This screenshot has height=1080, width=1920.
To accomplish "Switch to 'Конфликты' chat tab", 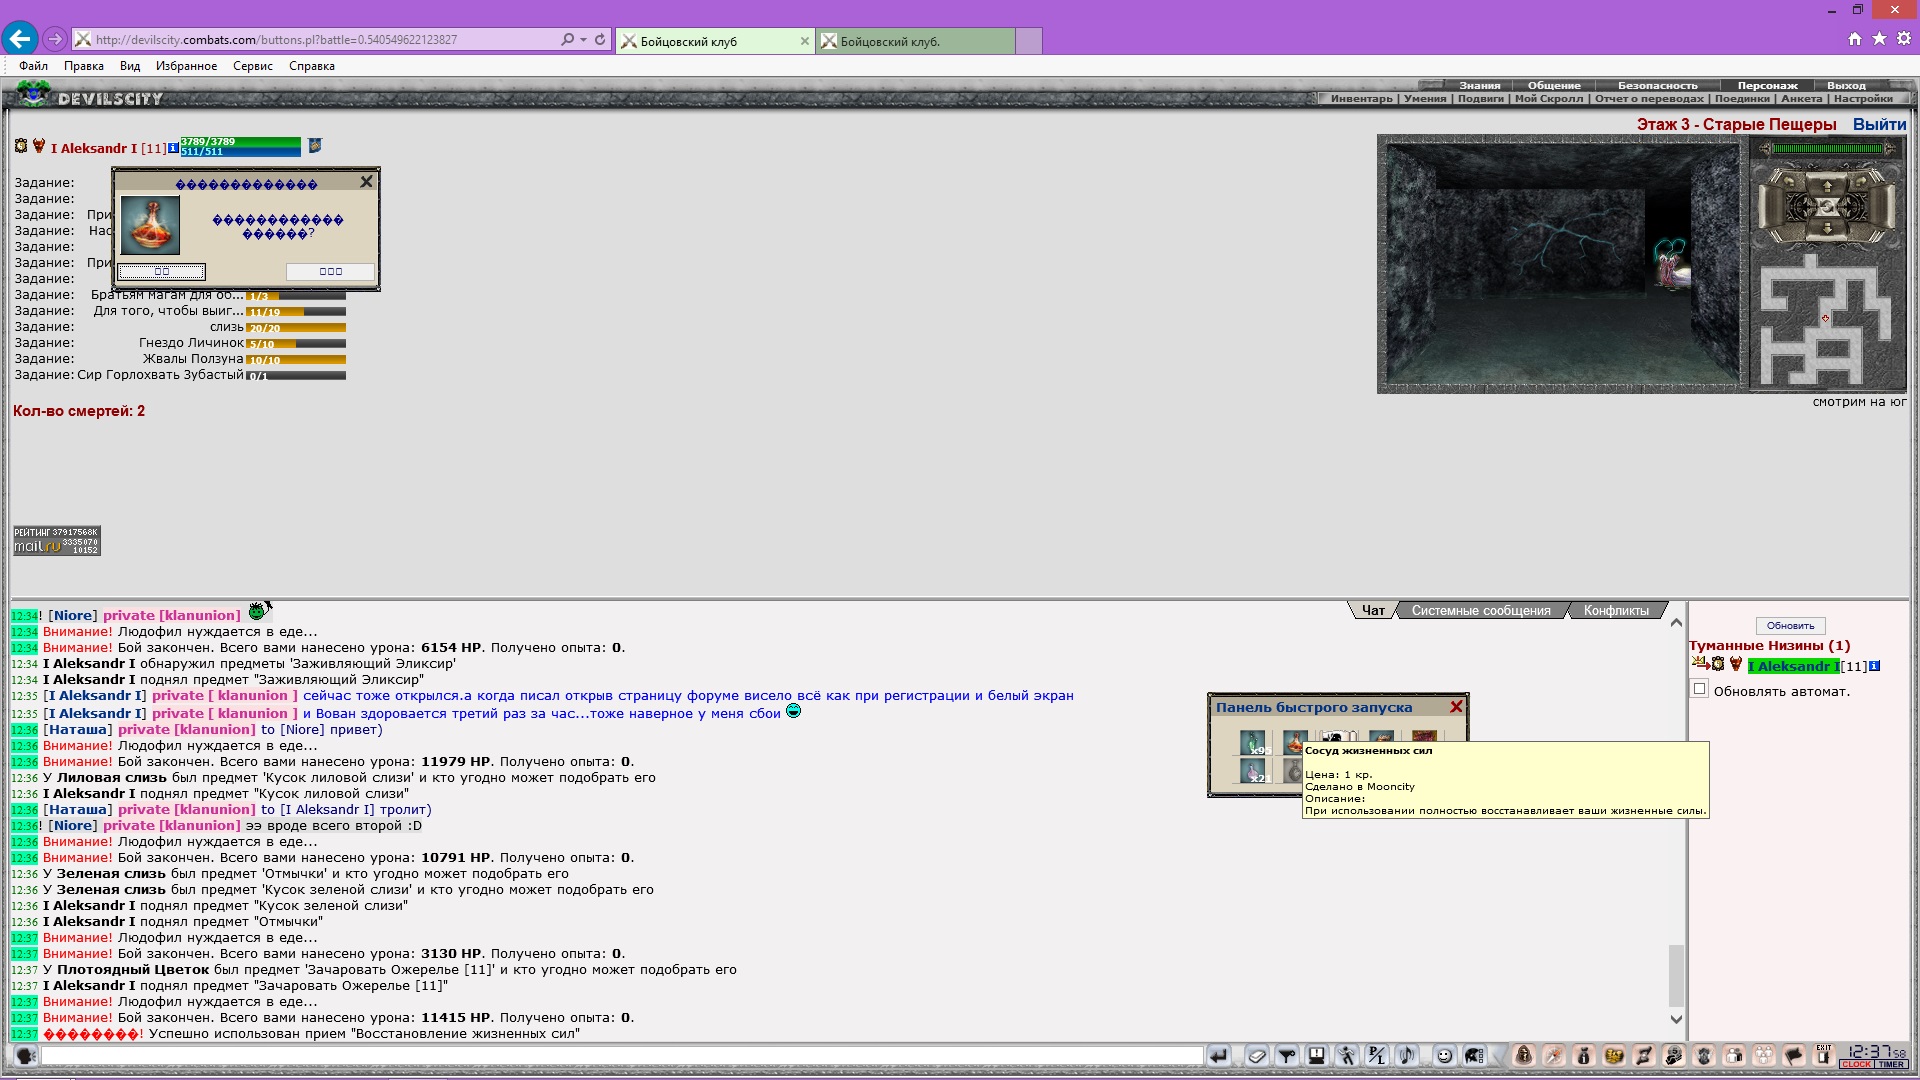I will pyautogui.click(x=1616, y=610).
